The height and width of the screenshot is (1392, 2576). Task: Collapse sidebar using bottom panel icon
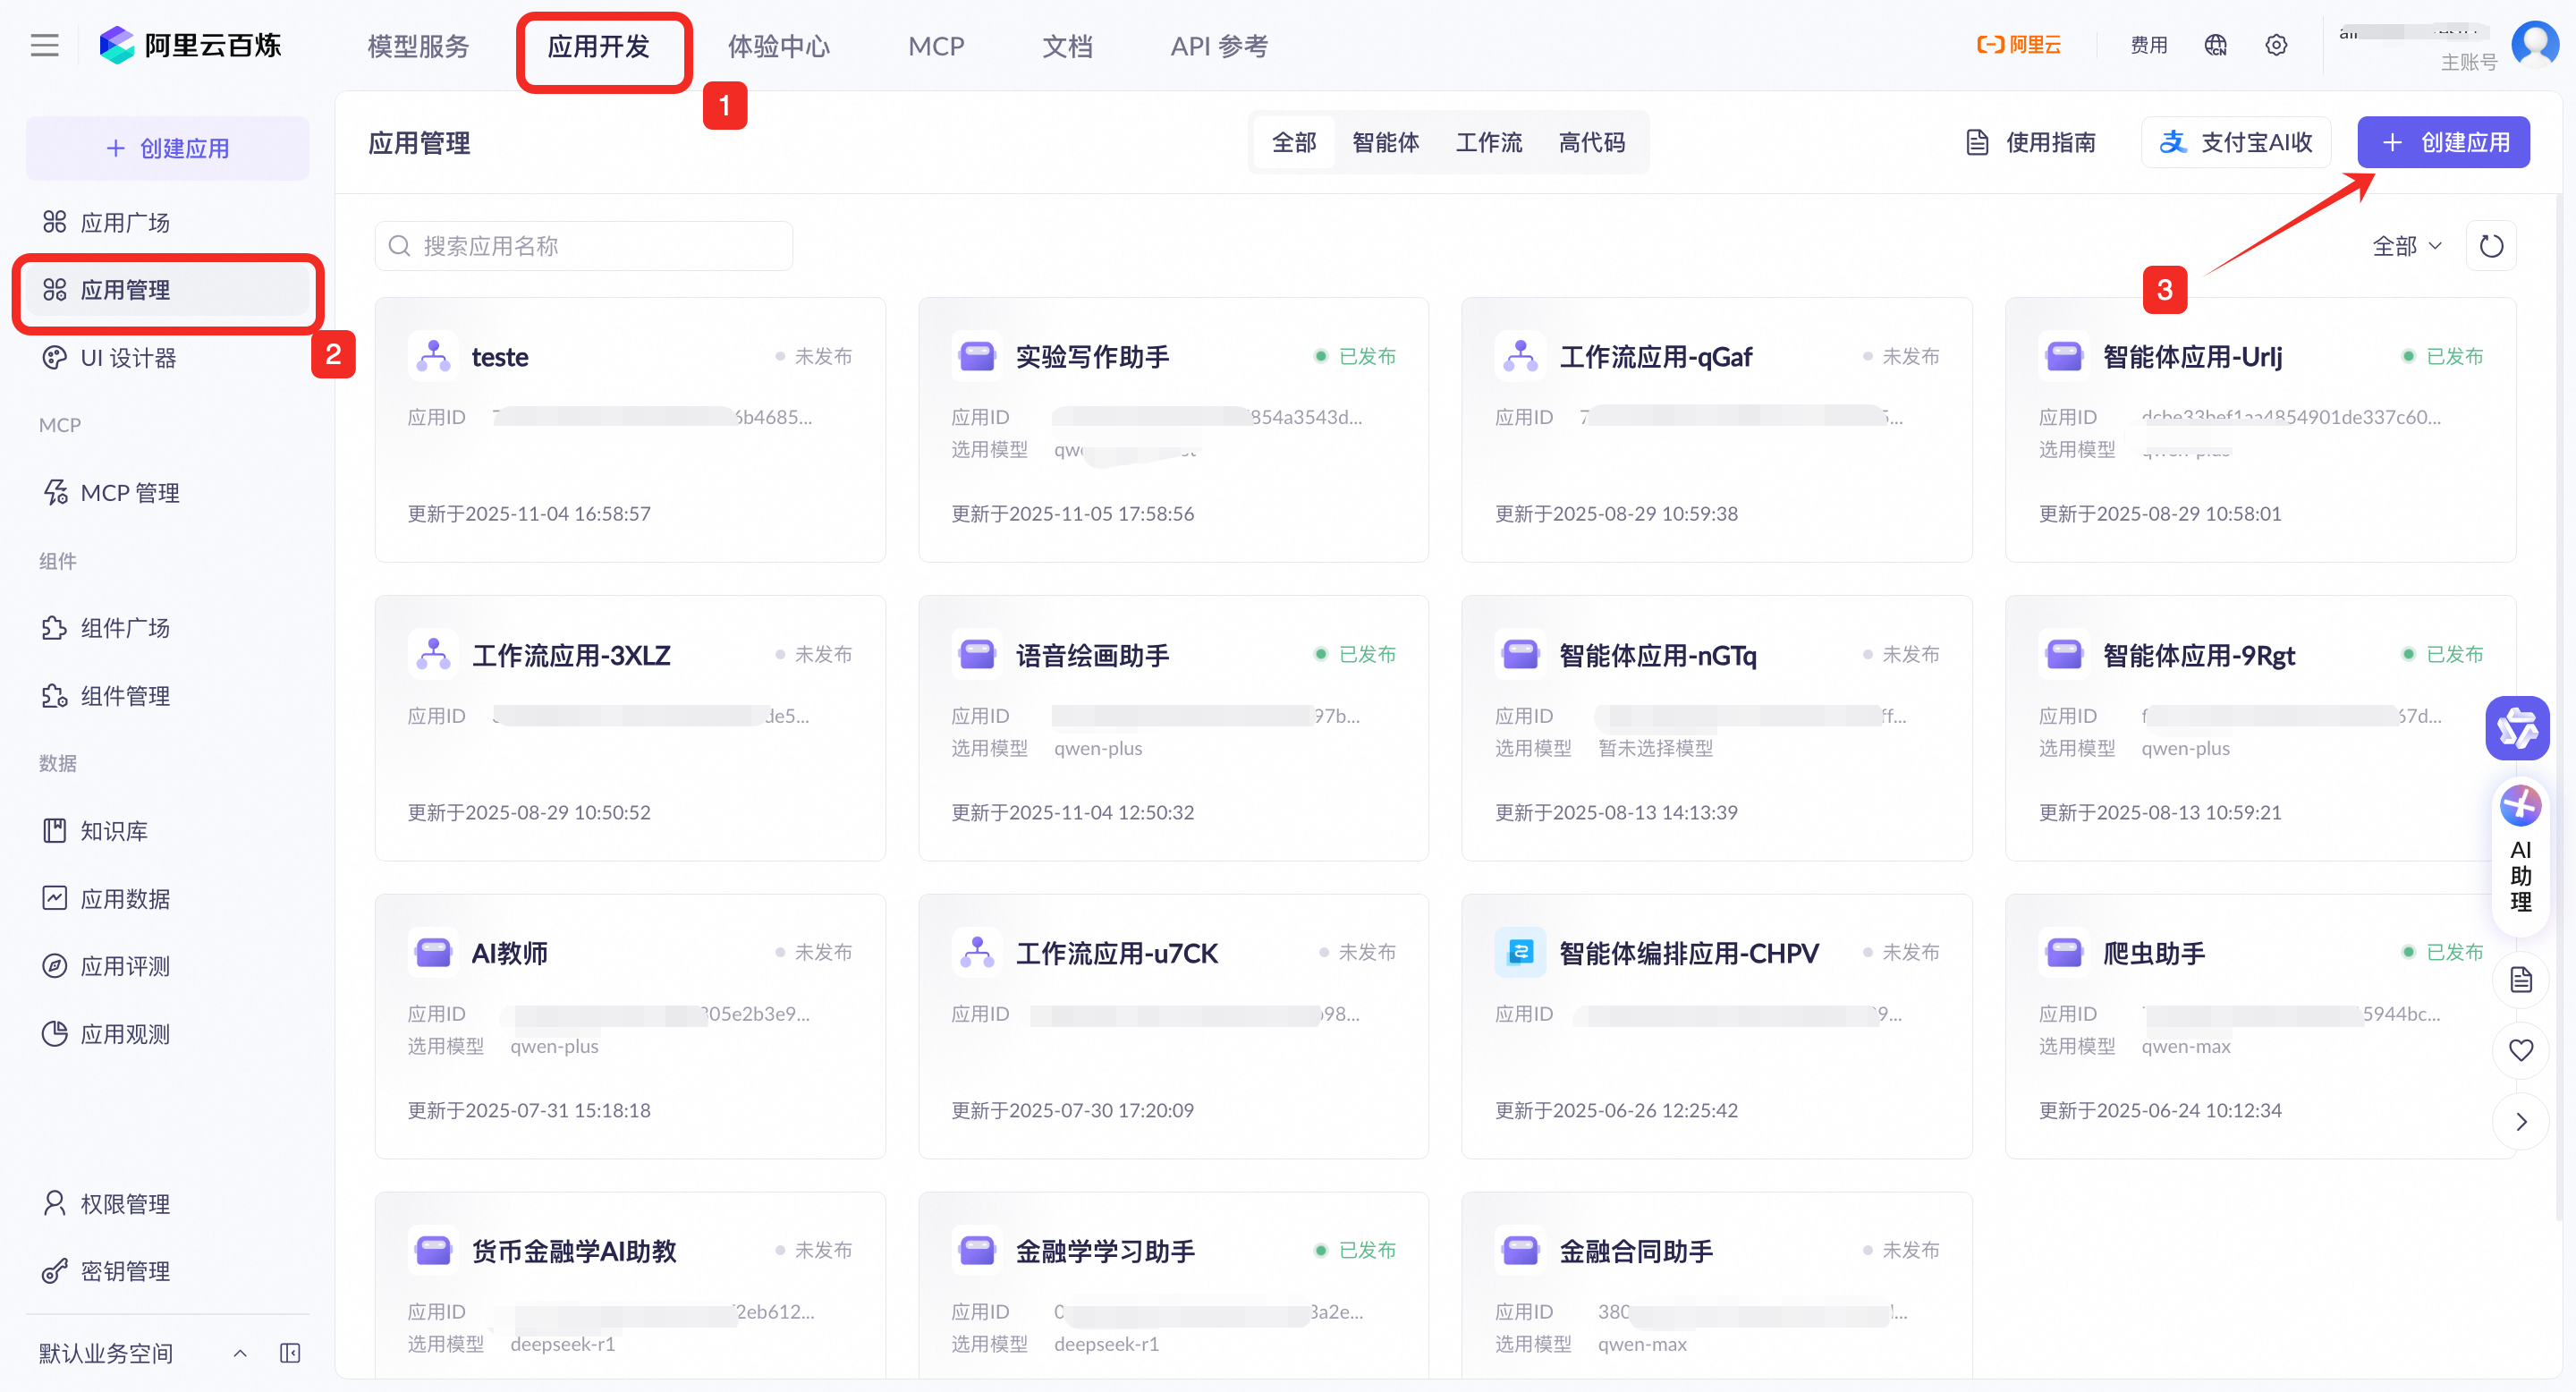pos(290,1353)
